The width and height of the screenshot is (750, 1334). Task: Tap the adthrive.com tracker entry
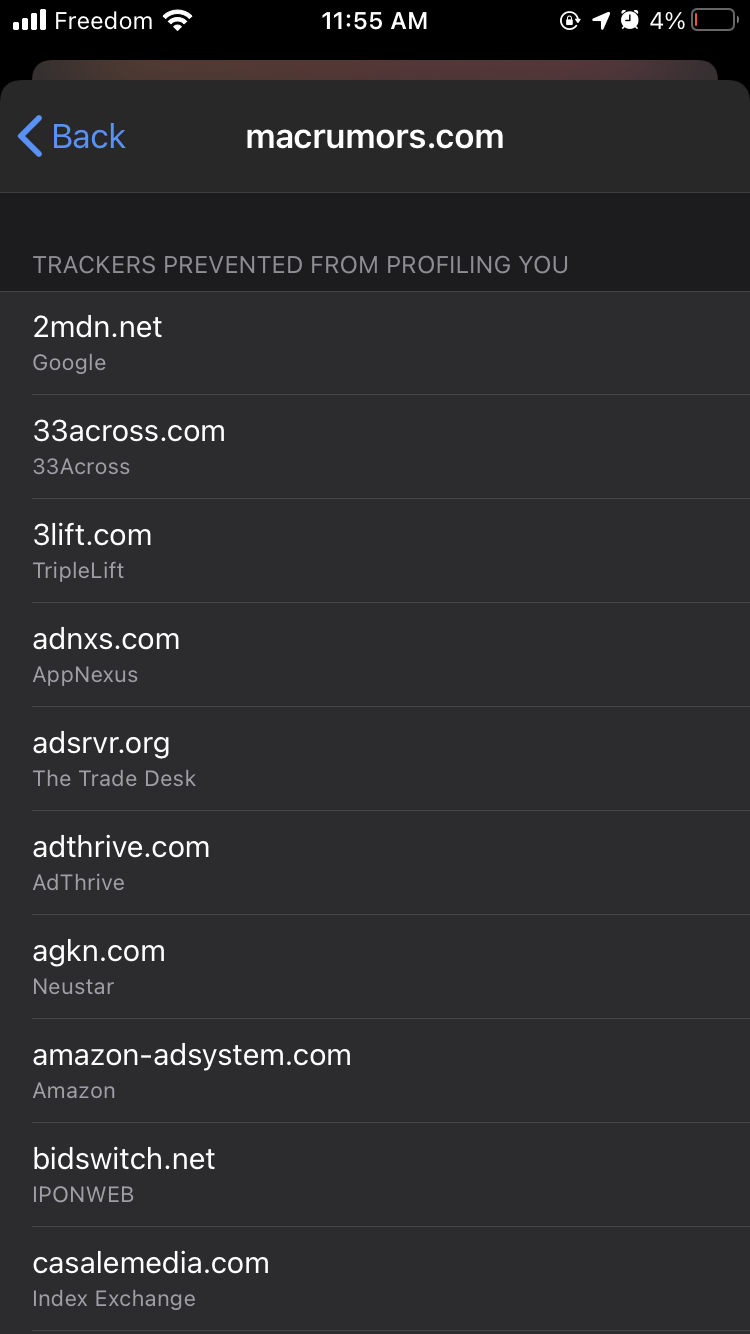click(375, 863)
